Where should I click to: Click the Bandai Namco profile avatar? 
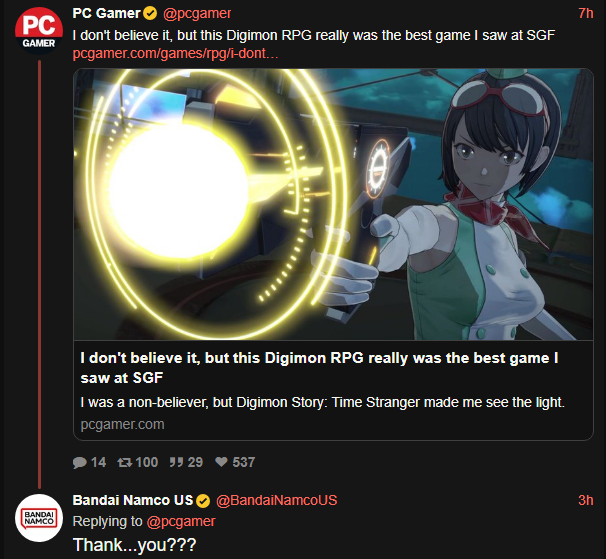tap(39, 518)
